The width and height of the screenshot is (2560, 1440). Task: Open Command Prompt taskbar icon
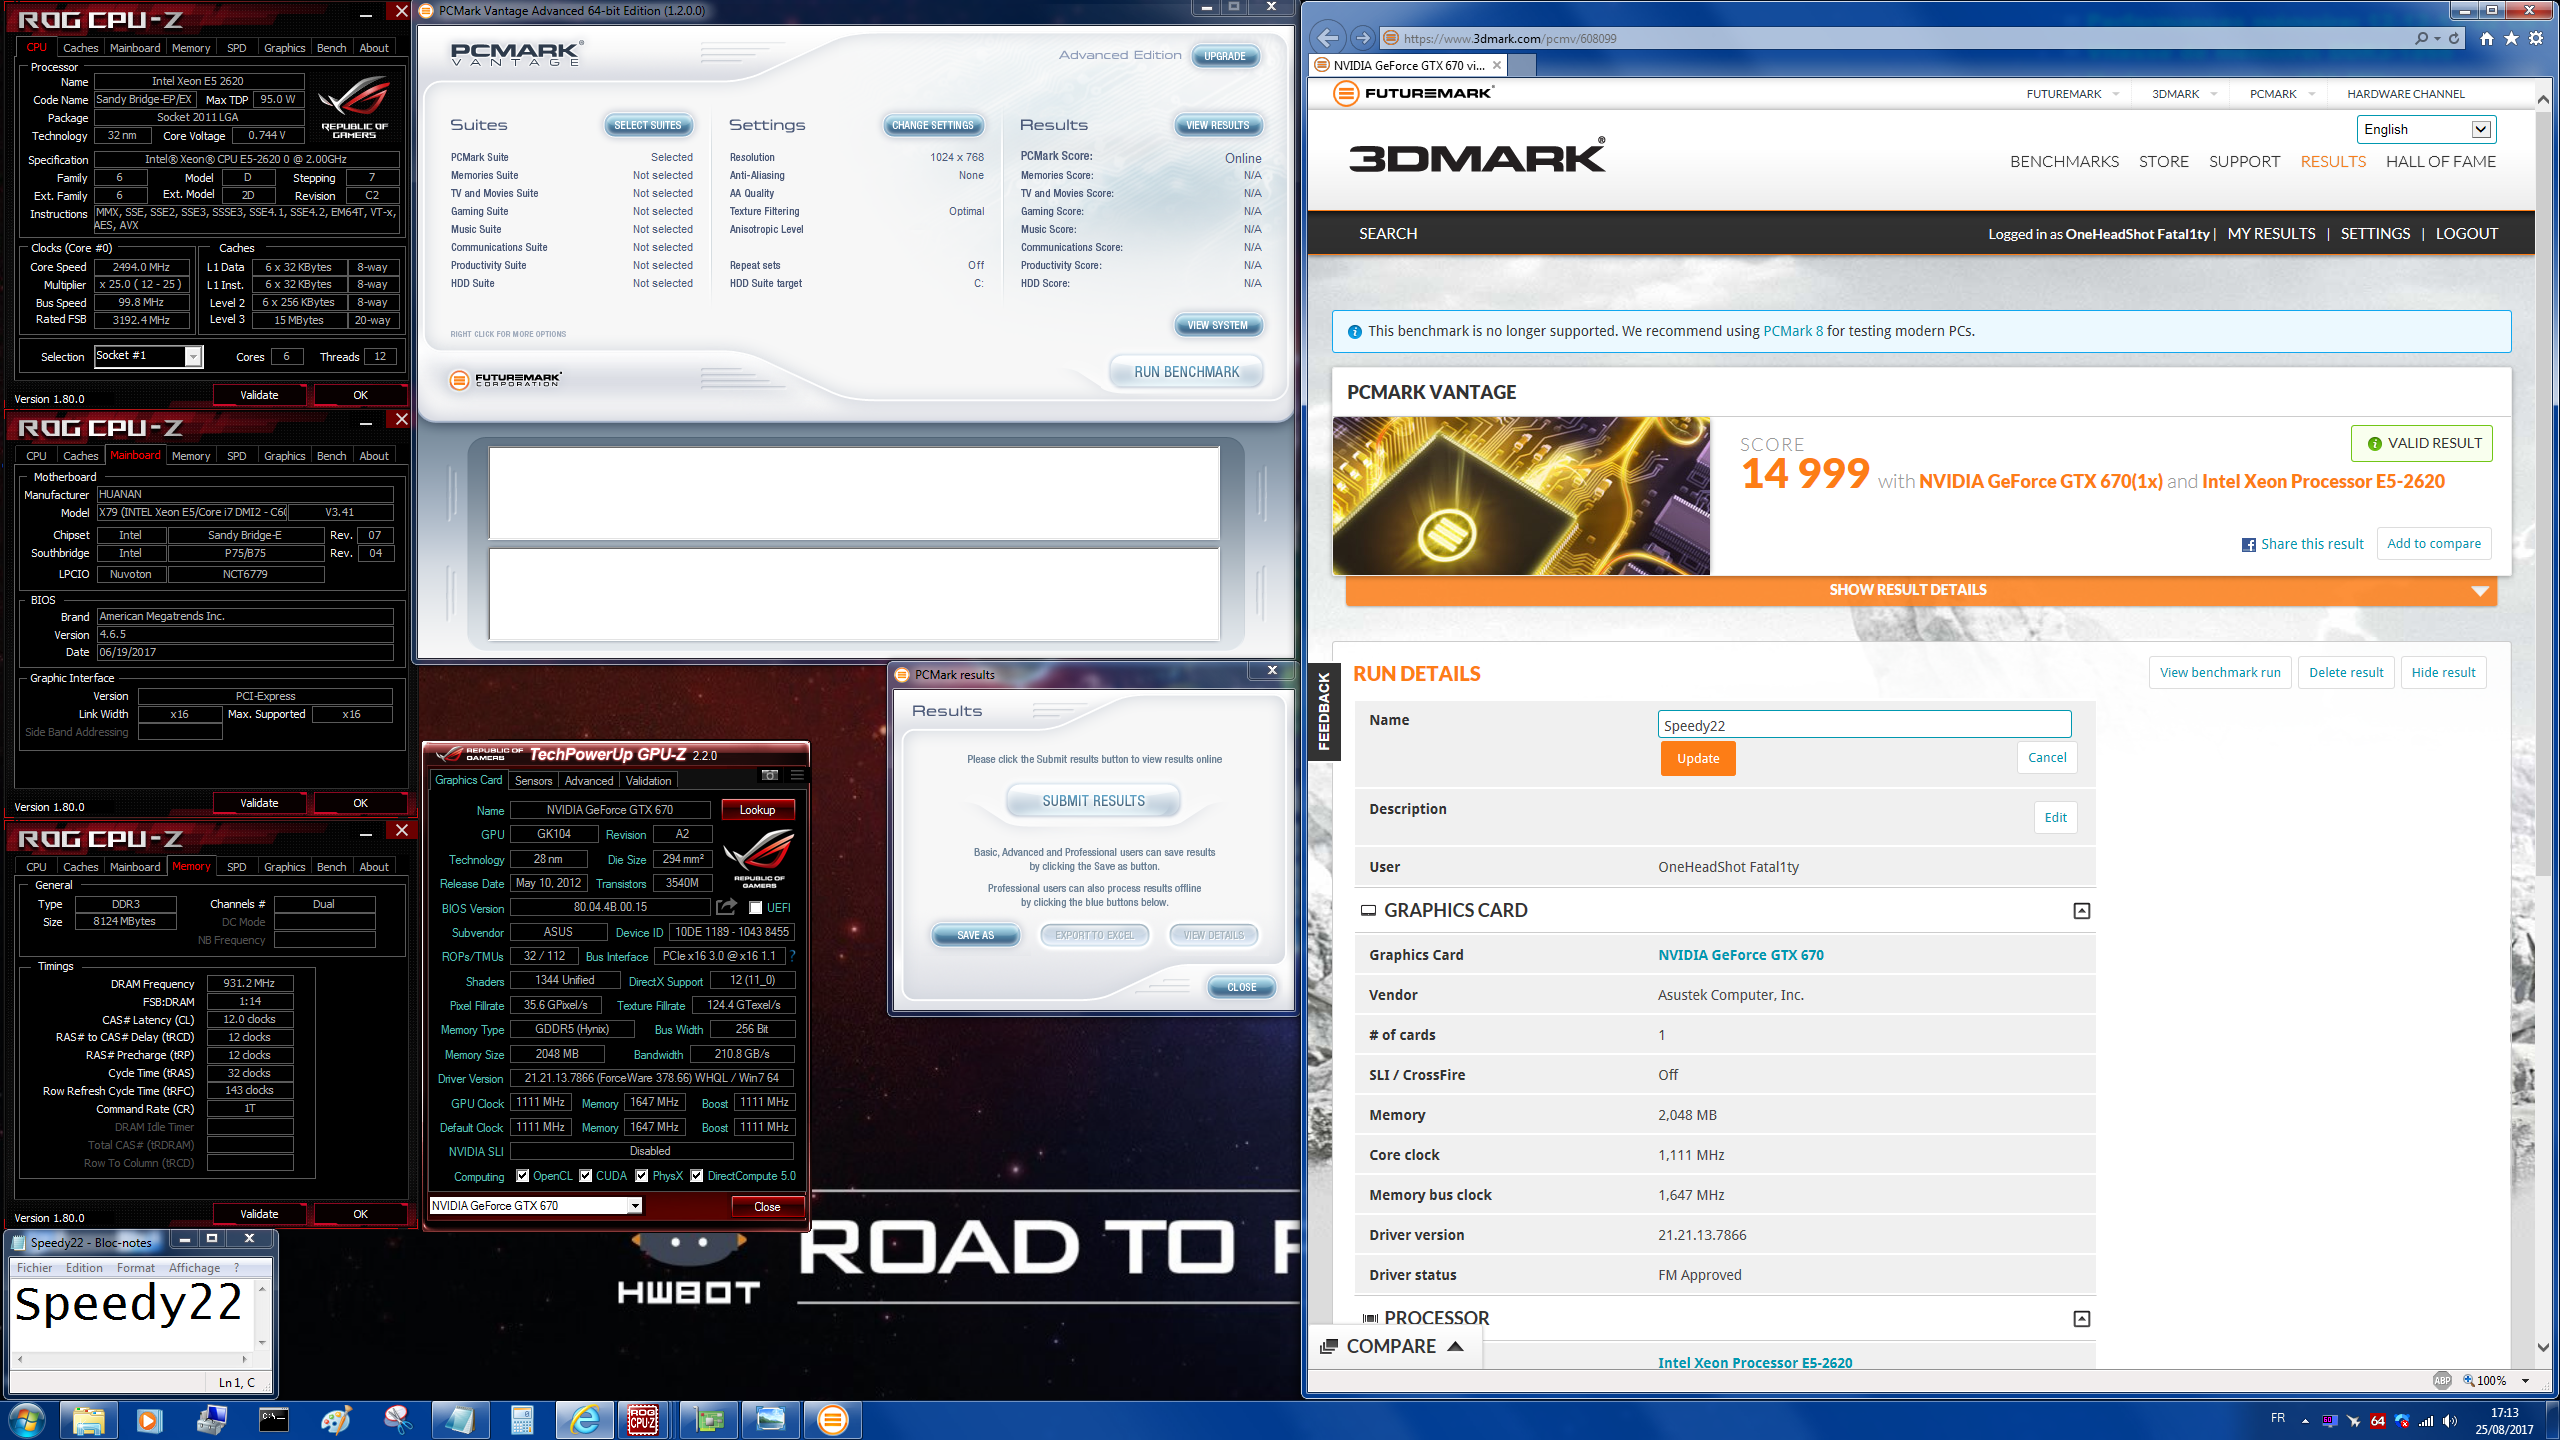tap(273, 1419)
